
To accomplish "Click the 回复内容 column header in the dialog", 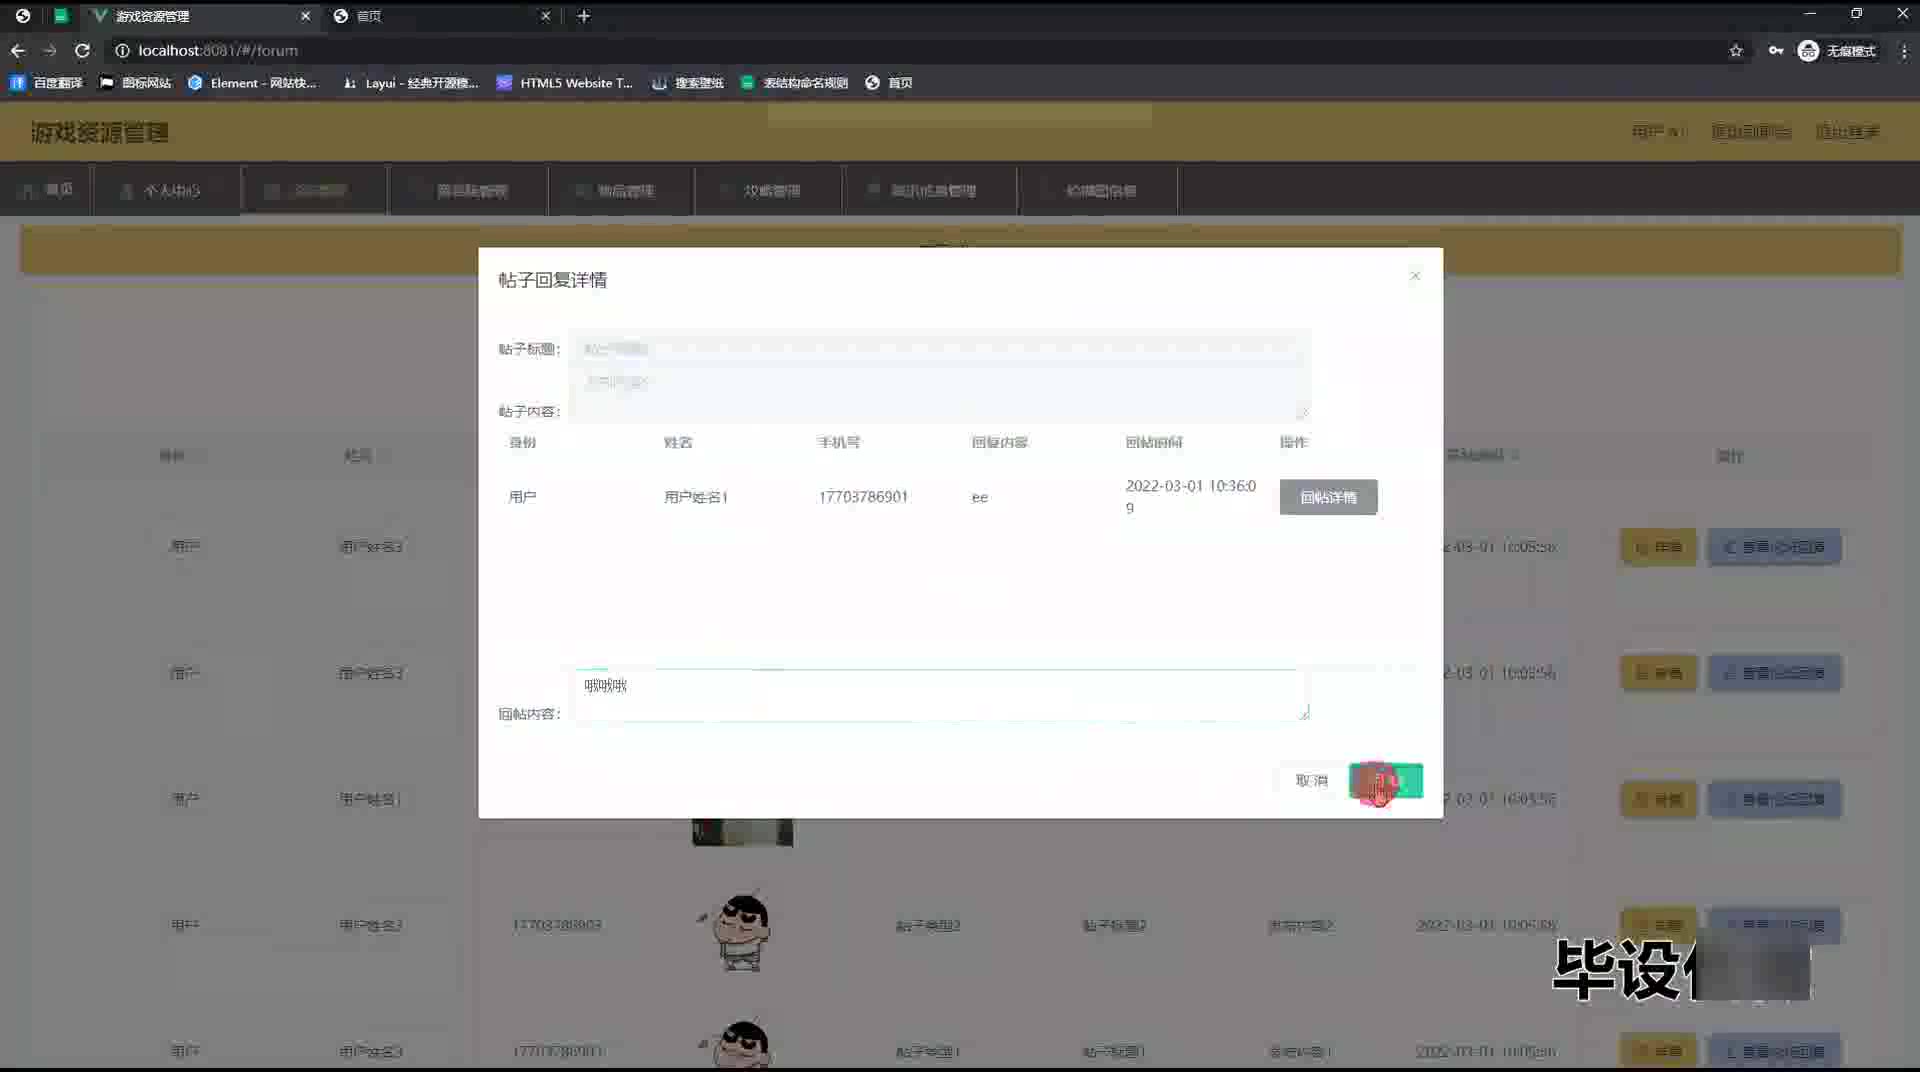I will point(999,442).
